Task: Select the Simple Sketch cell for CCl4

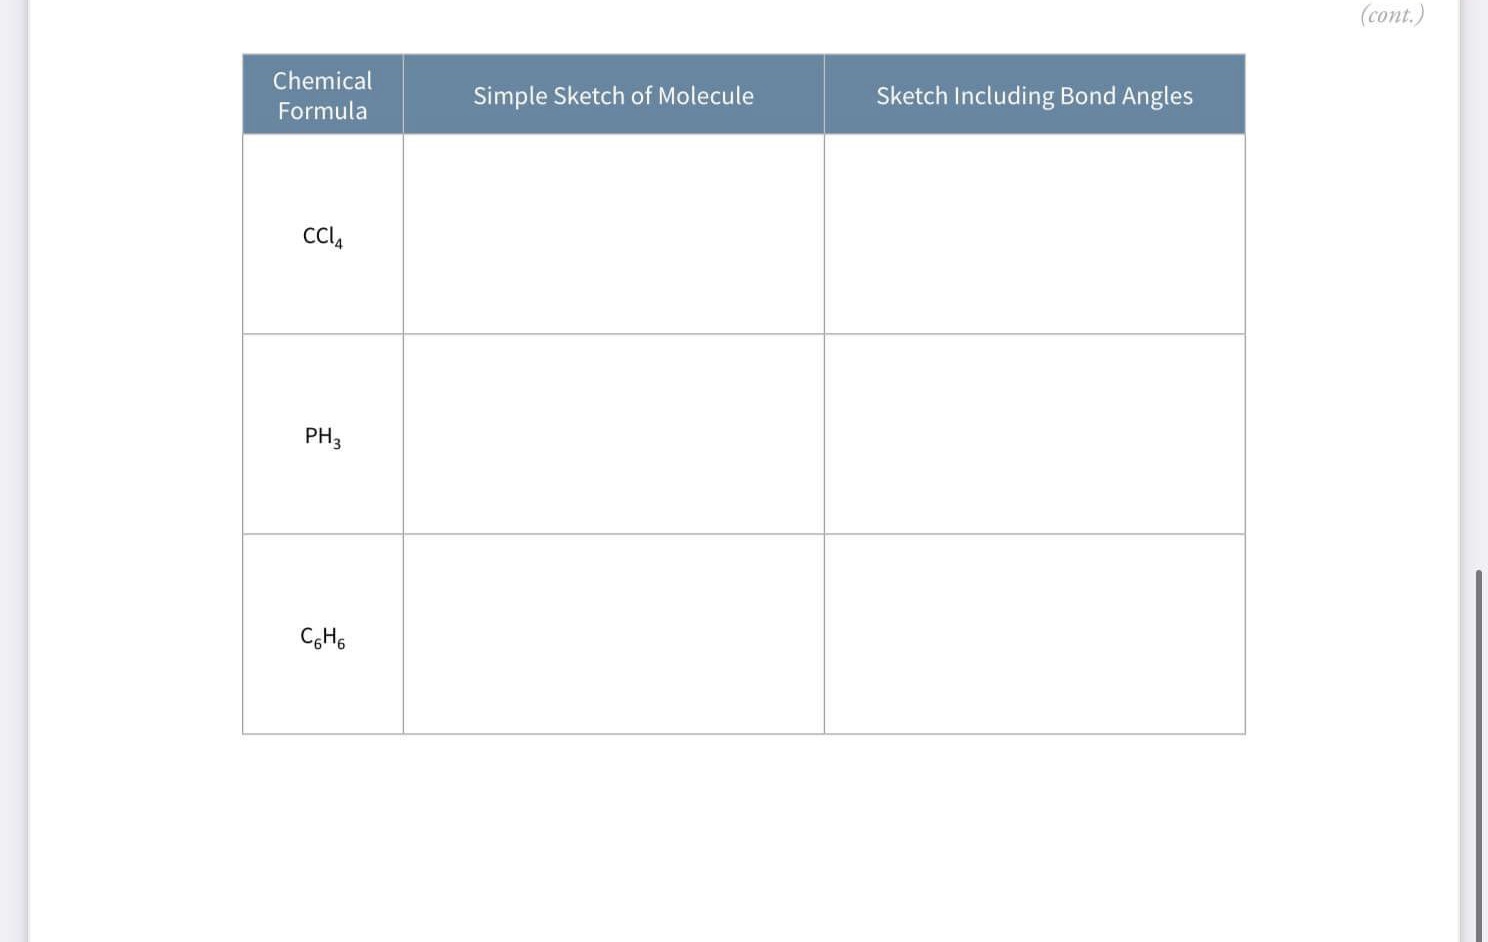Action: pos(614,234)
